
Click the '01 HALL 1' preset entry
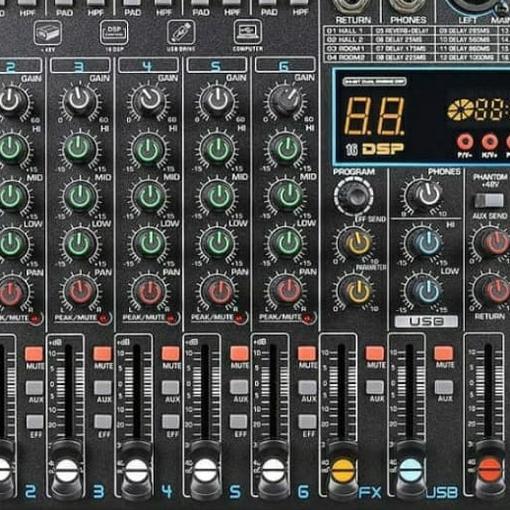pos(347,31)
